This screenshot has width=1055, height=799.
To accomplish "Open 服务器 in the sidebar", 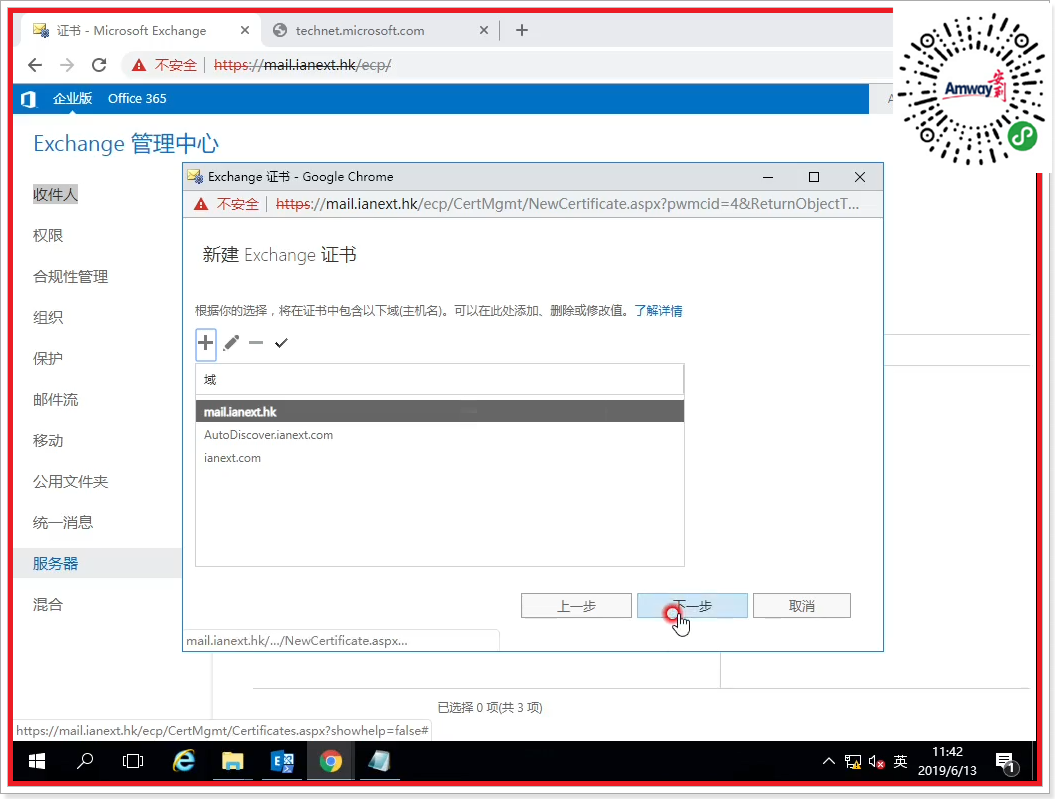I will 56,564.
